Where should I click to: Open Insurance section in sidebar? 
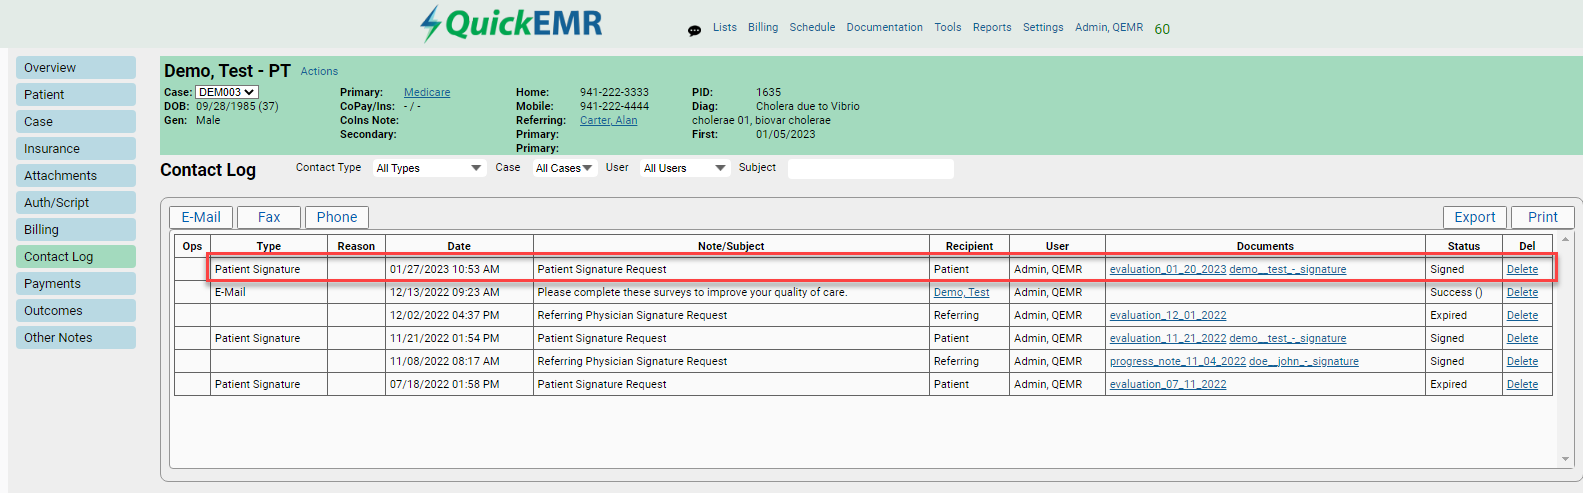pos(76,149)
